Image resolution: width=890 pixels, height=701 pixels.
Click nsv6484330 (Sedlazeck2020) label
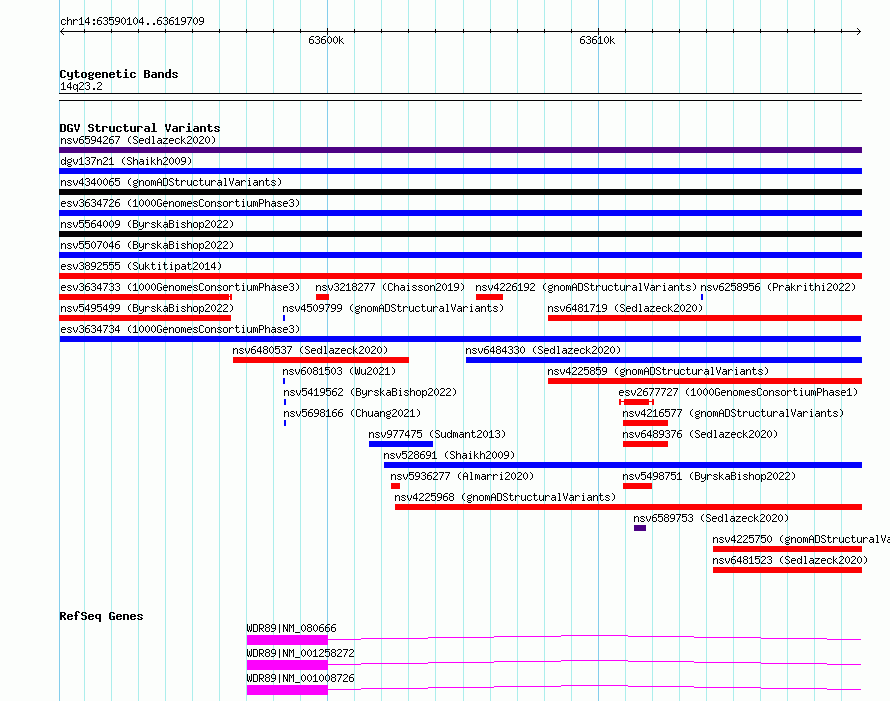click(x=543, y=350)
